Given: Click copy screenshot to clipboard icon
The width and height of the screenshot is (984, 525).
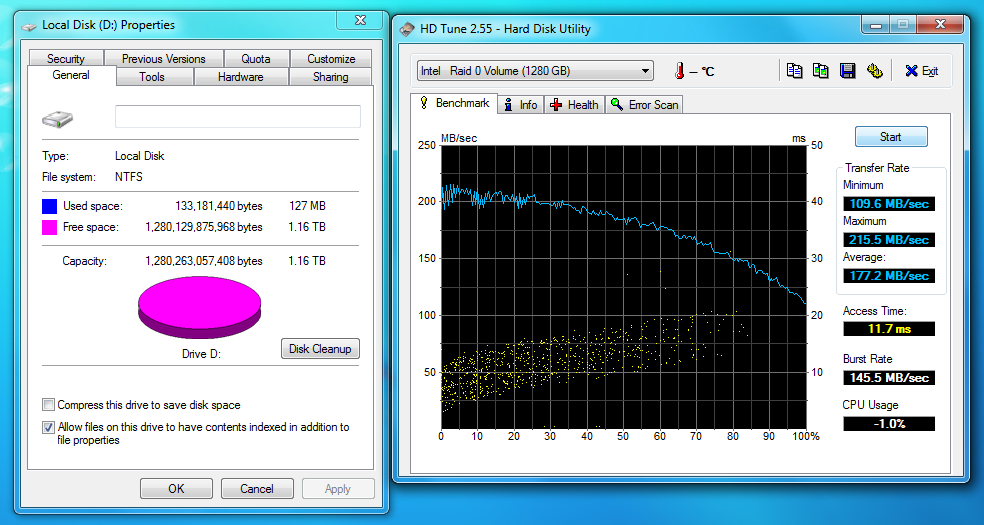Looking at the screenshot, I should (x=821, y=71).
